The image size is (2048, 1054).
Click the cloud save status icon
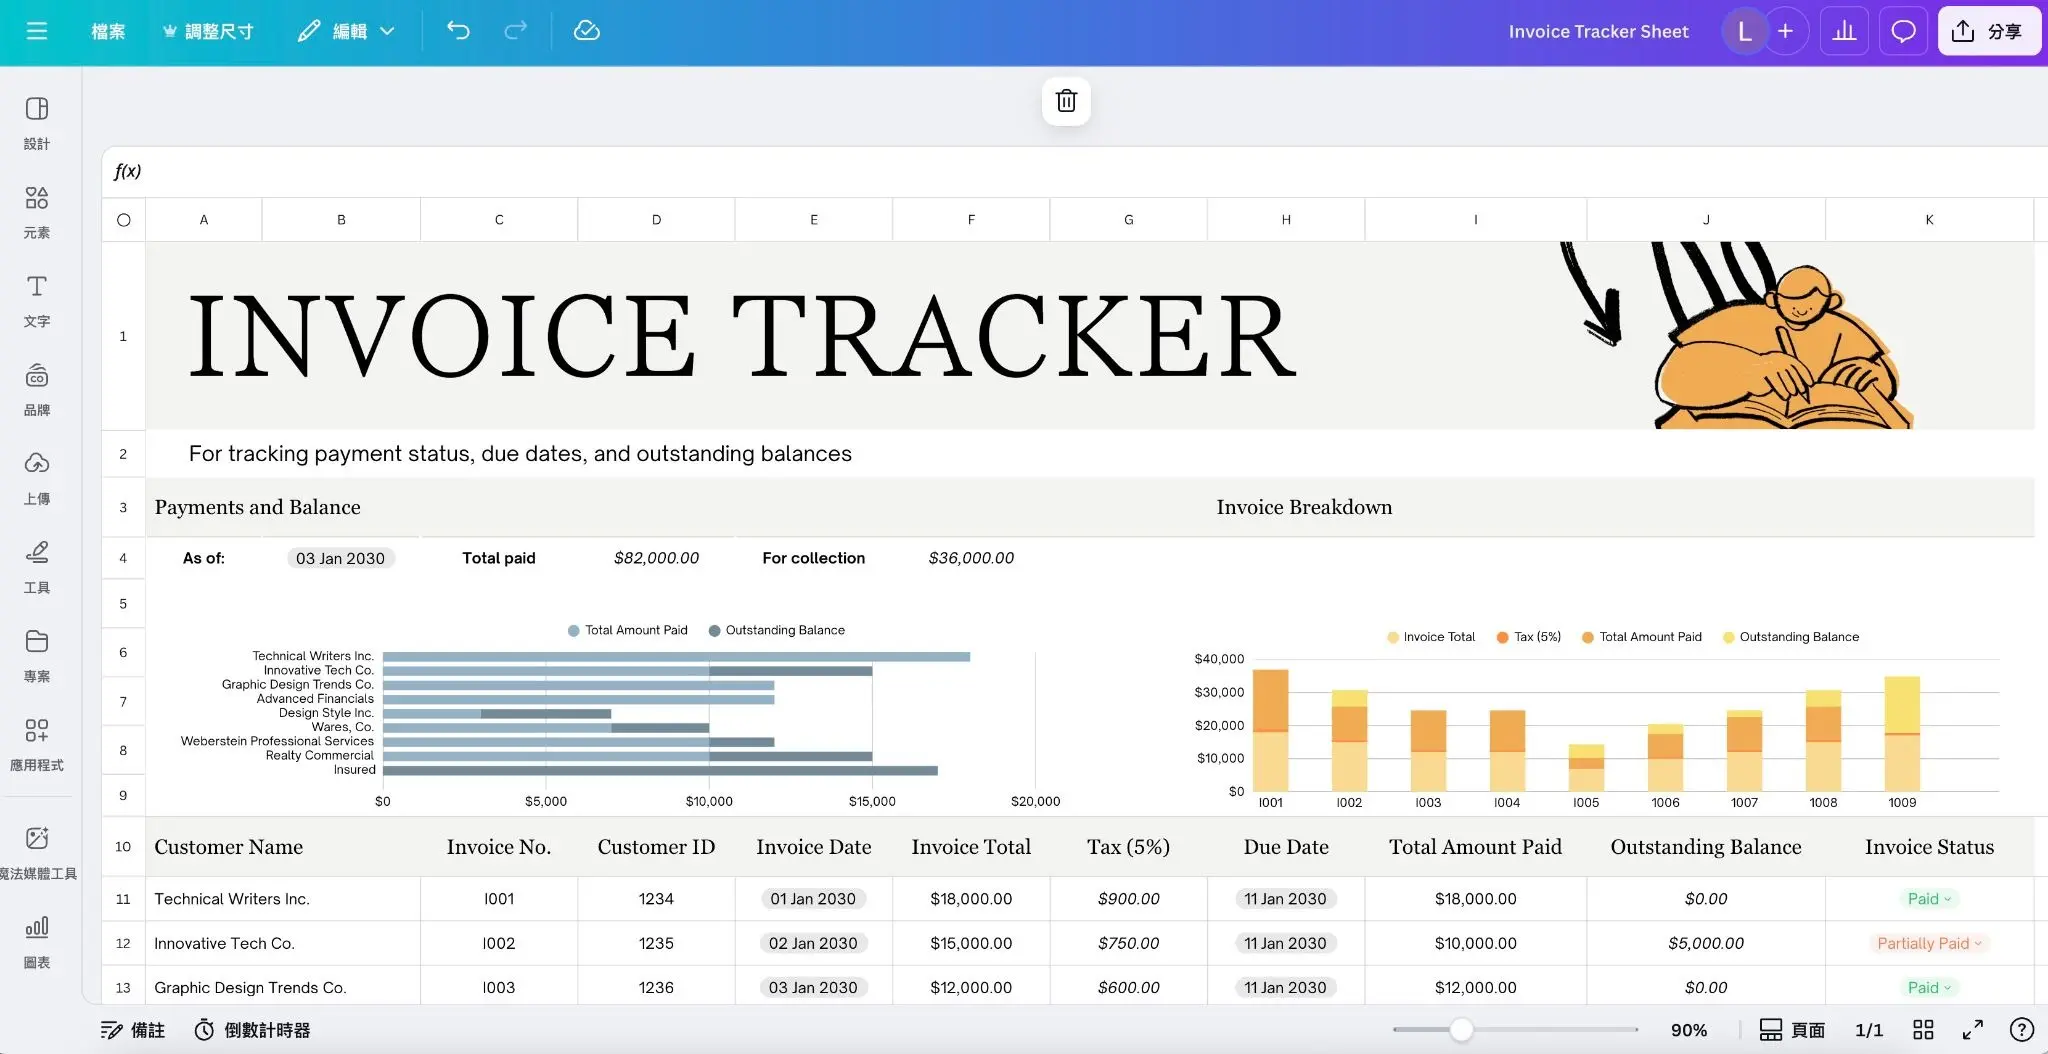[x=586, y=31]
